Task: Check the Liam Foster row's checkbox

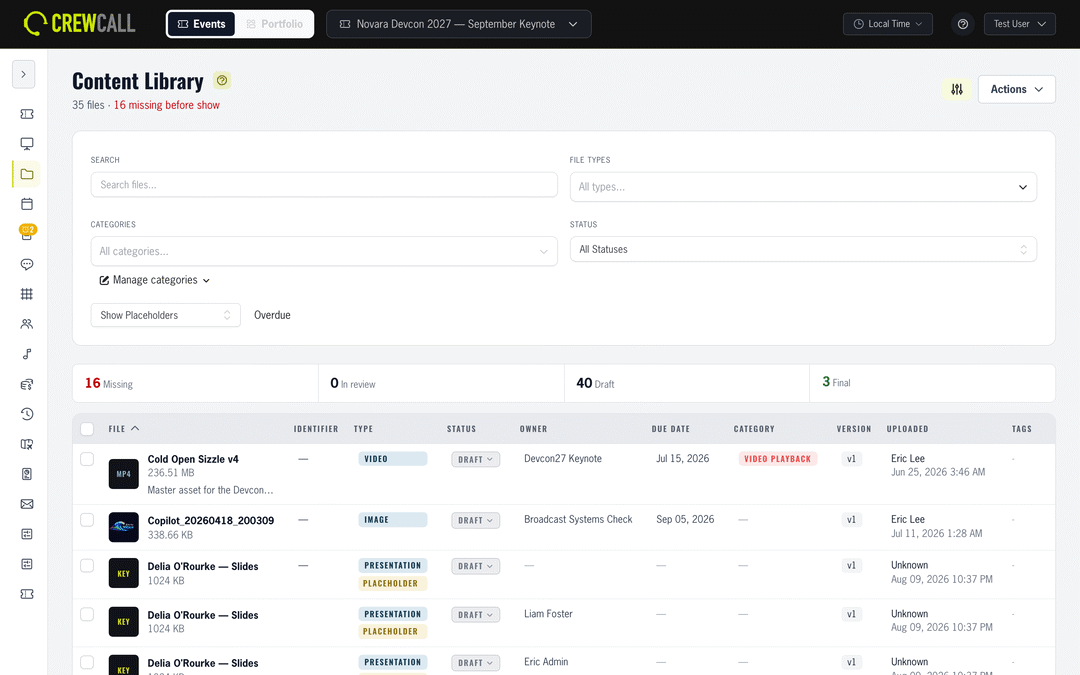Action: point(87,614)
